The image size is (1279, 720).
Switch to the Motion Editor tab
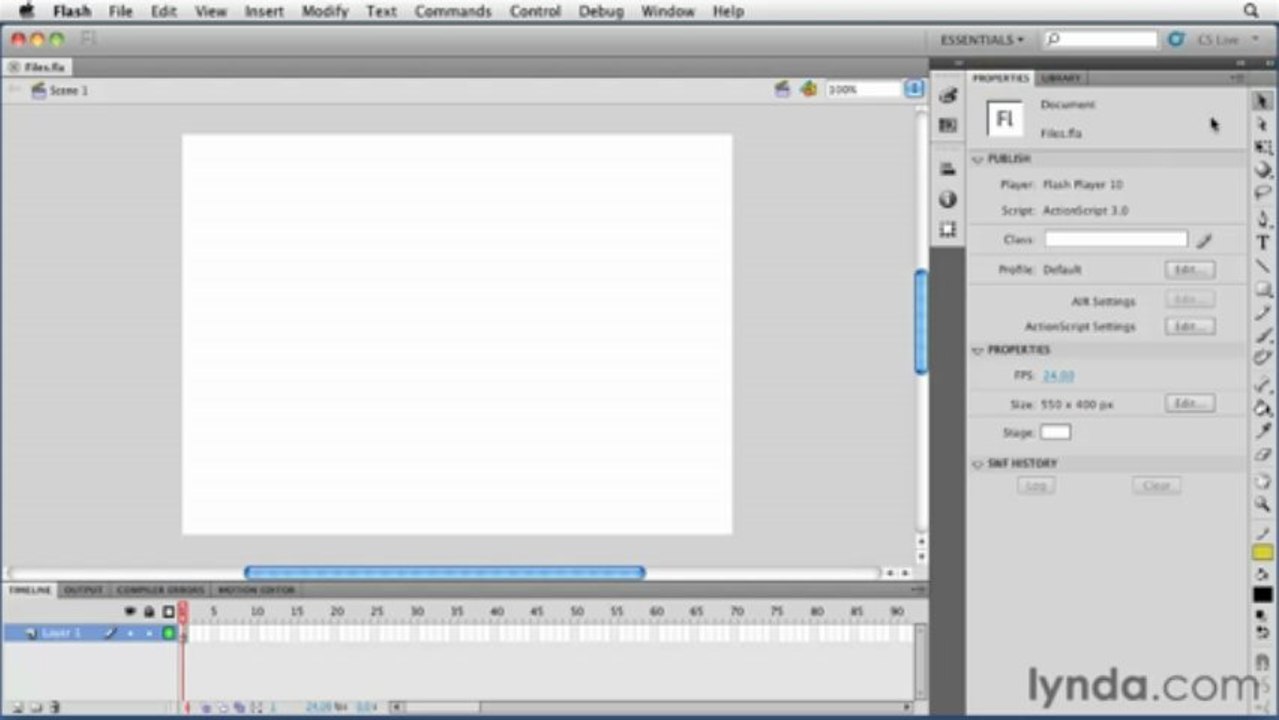click(x=256, y=590)
